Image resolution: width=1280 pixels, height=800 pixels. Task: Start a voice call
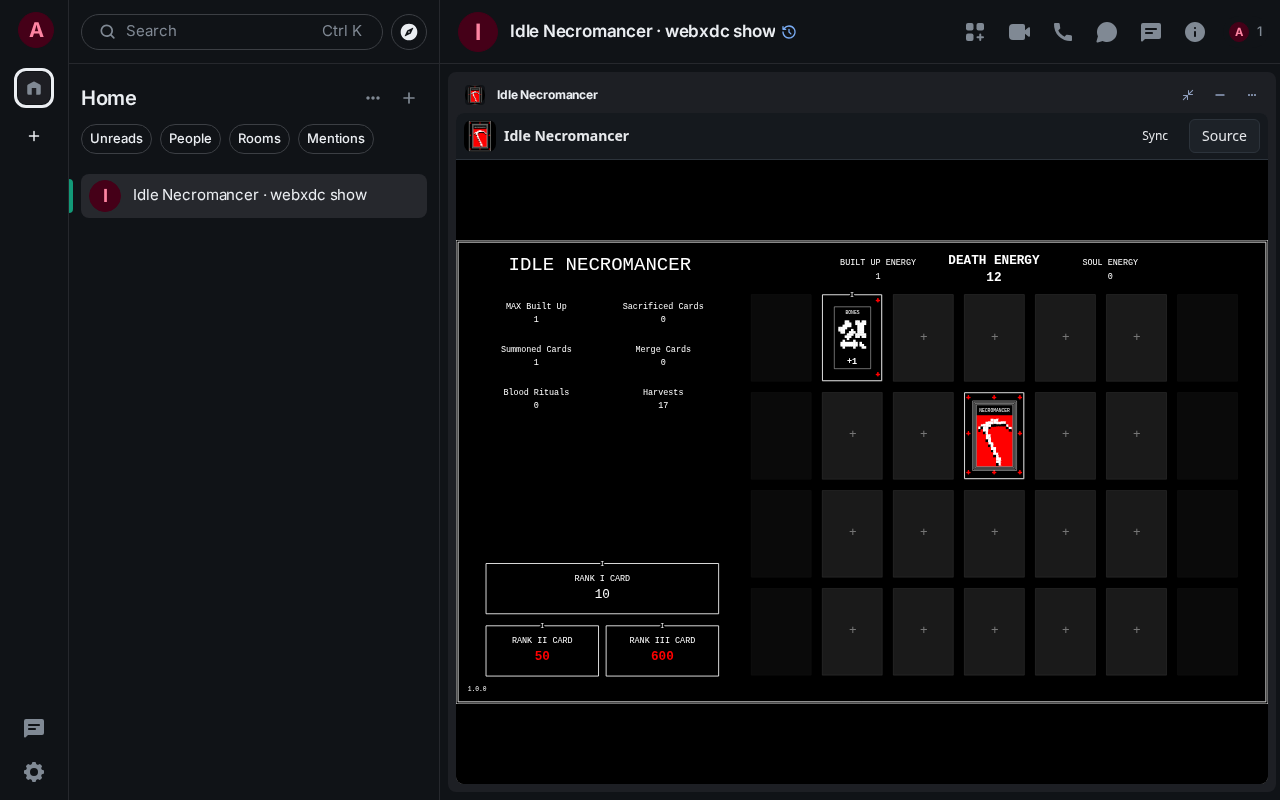click(1063, 32)
